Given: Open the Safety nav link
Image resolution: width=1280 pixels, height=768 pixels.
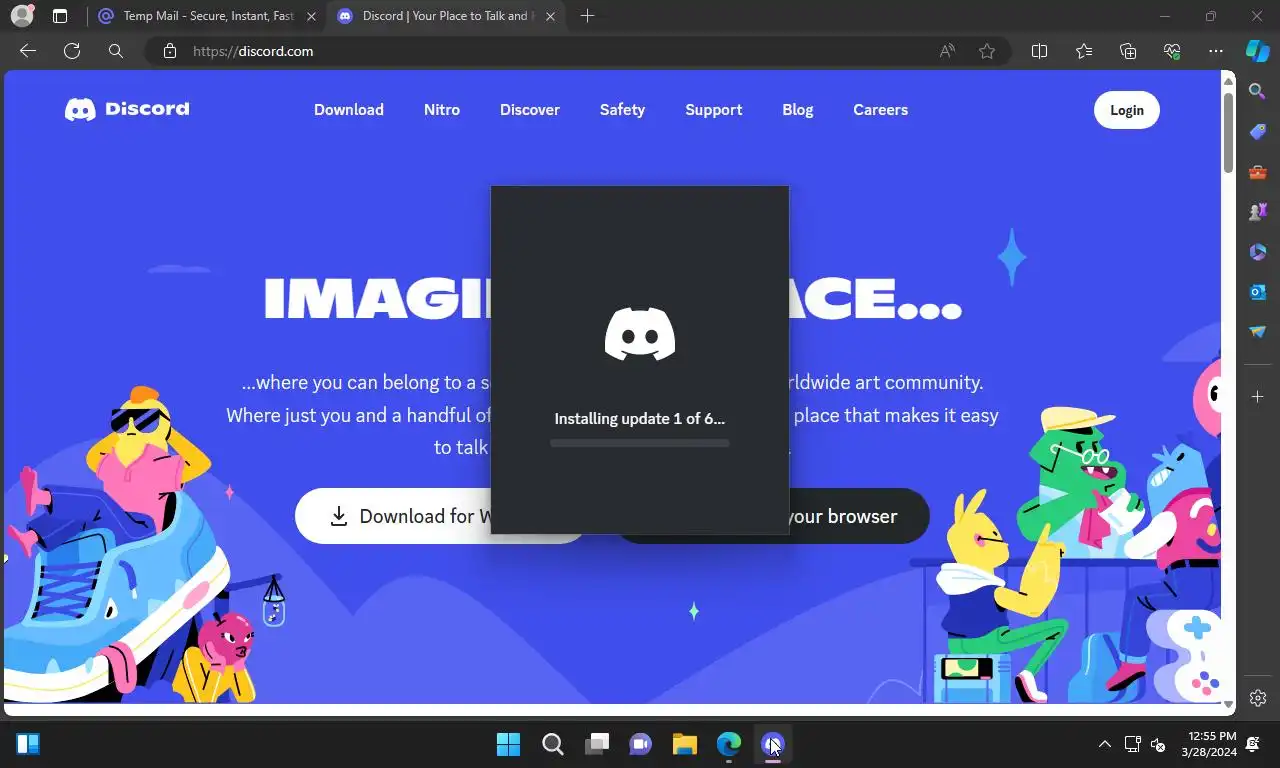Looking at the screenshot, I should [x=622, y=110].
